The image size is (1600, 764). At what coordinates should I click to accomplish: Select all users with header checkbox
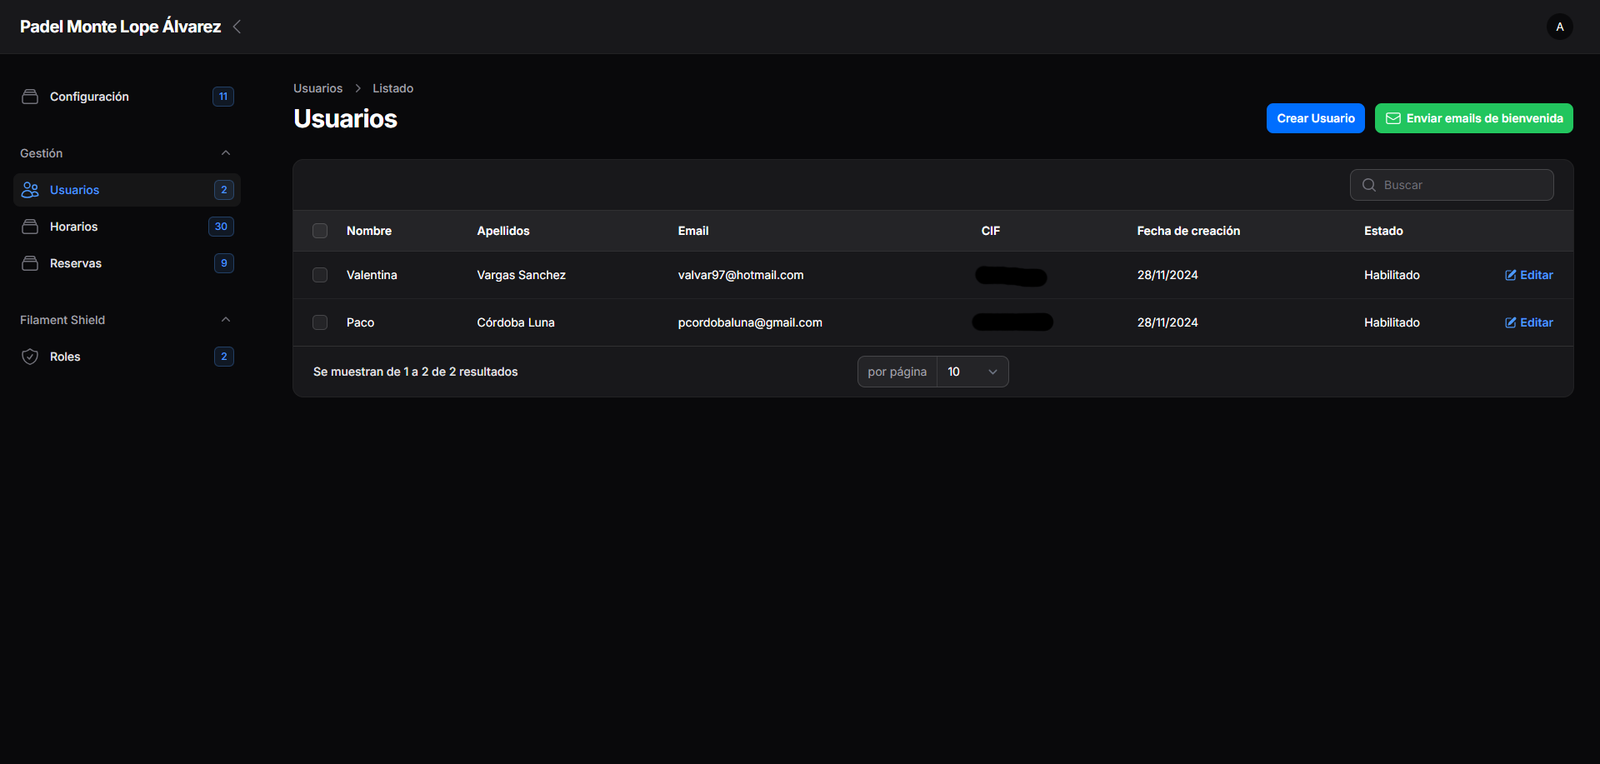[320, 231]
